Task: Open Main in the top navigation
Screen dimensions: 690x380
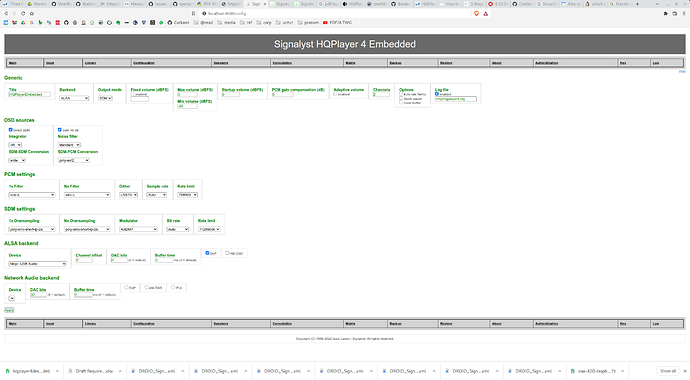Action: [x=25, y=63]
